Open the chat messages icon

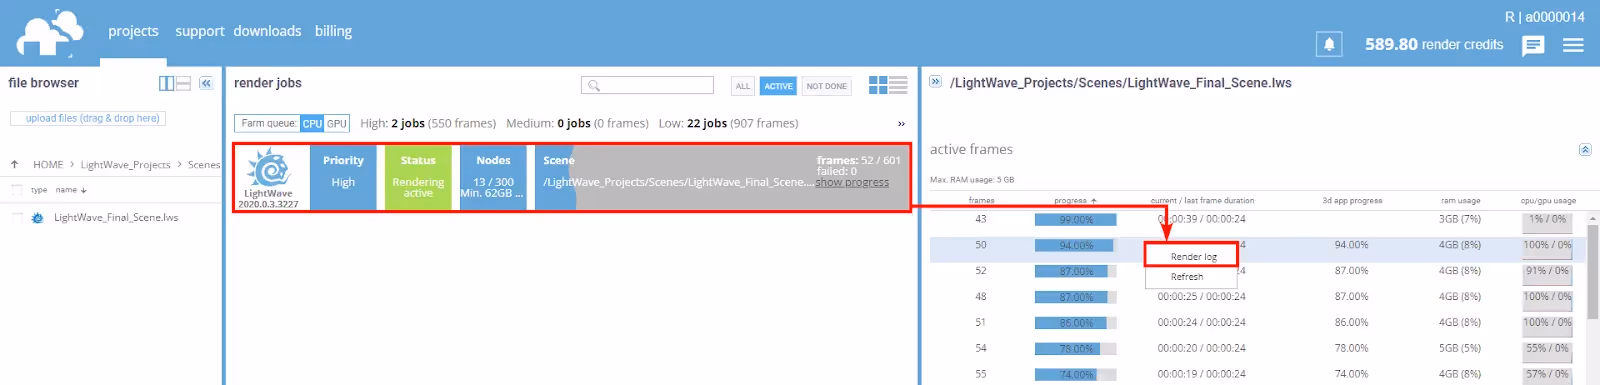[1533, 45]
